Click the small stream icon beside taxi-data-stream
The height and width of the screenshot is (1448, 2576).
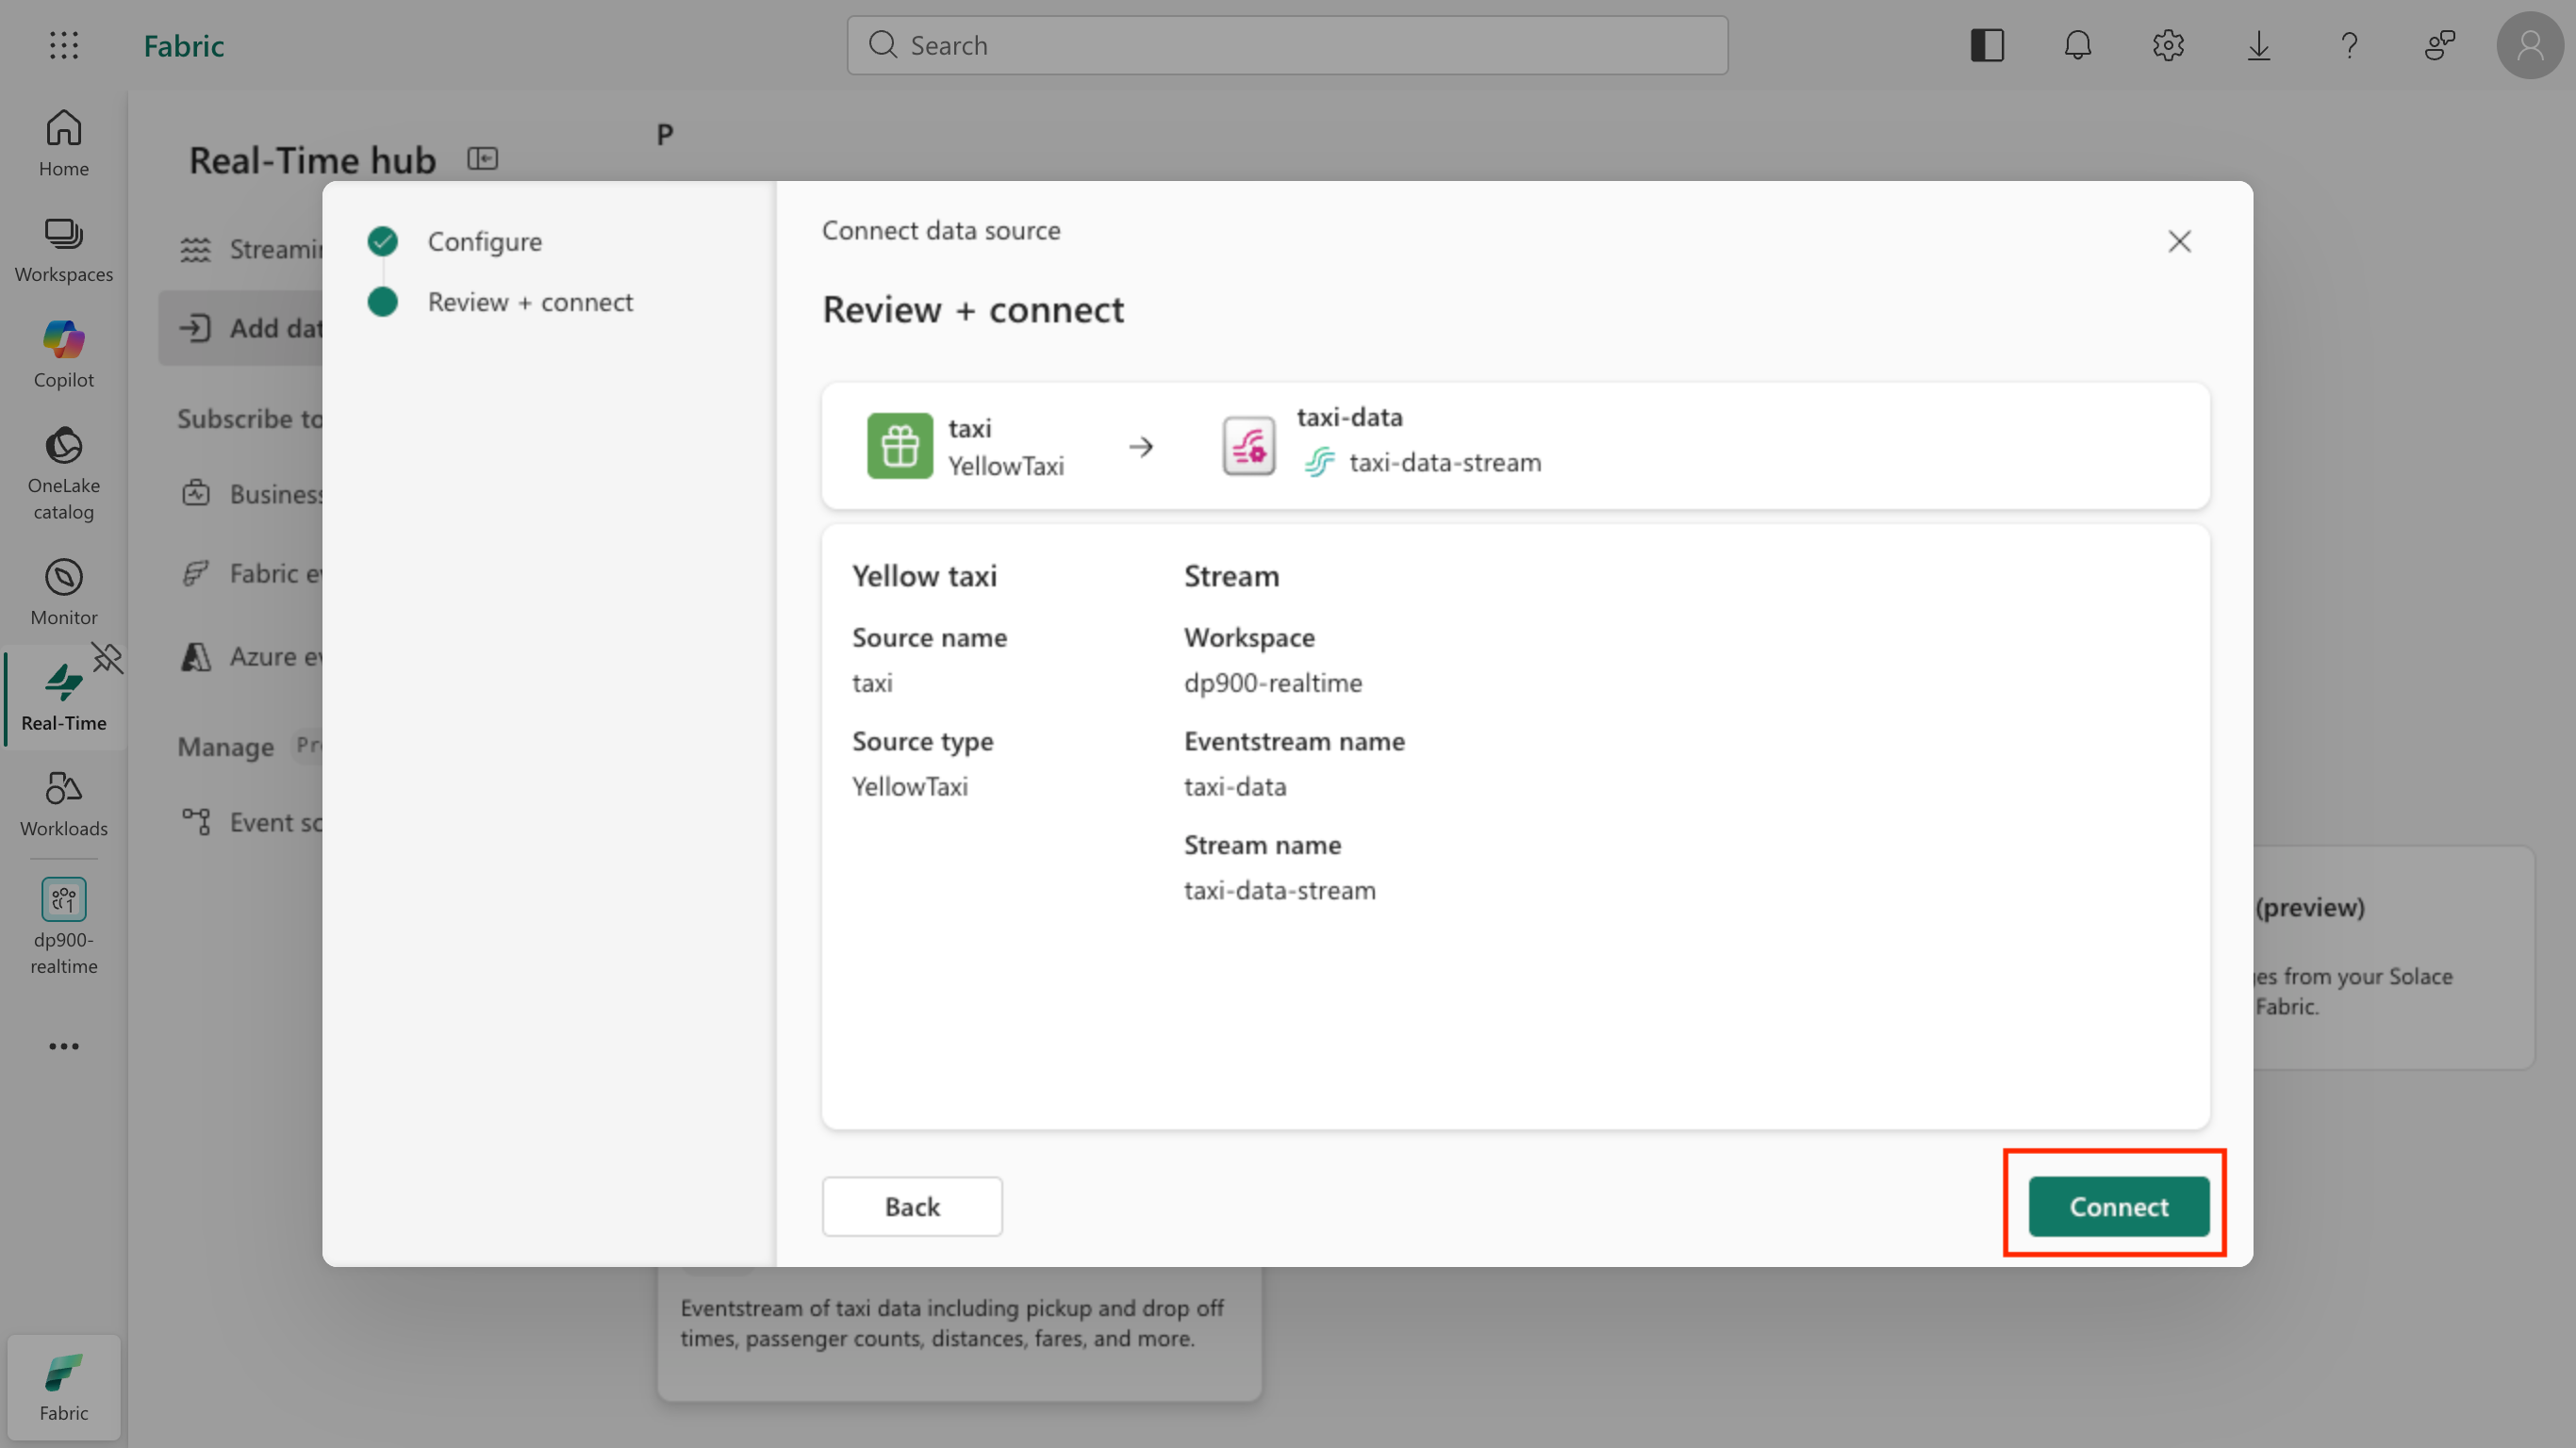click(x=1319, y=463)
